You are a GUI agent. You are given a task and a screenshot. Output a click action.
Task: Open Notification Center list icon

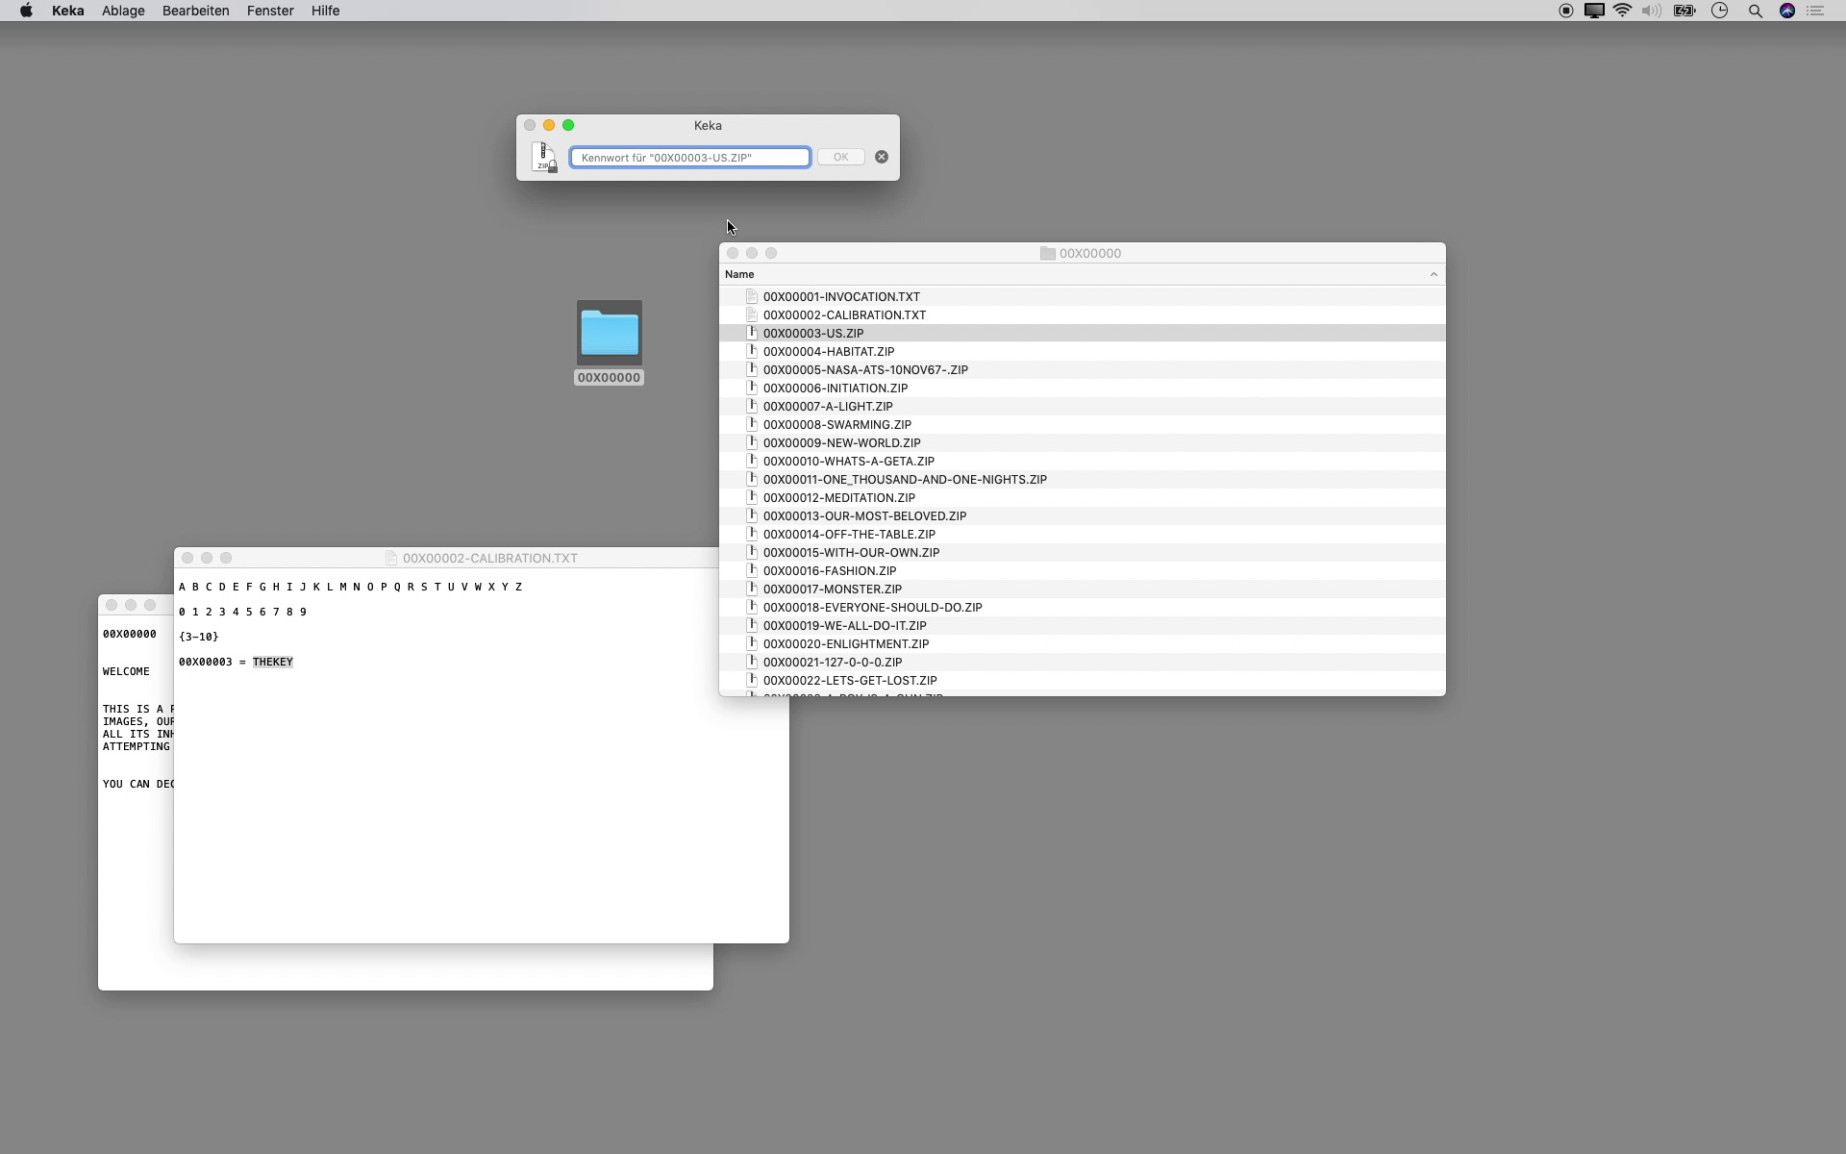(1816, 11)
